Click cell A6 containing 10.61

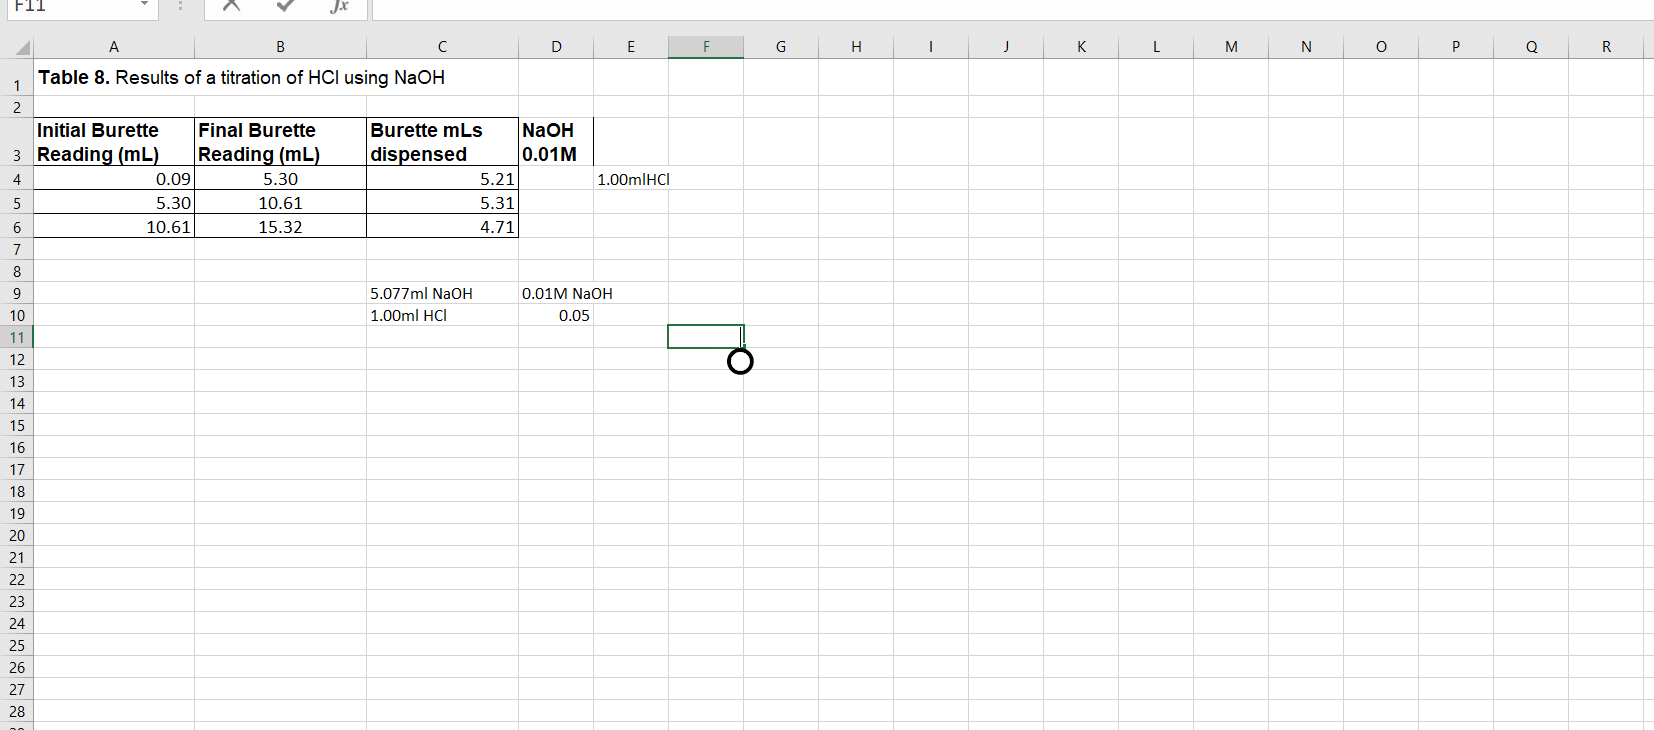coord(114,226)
